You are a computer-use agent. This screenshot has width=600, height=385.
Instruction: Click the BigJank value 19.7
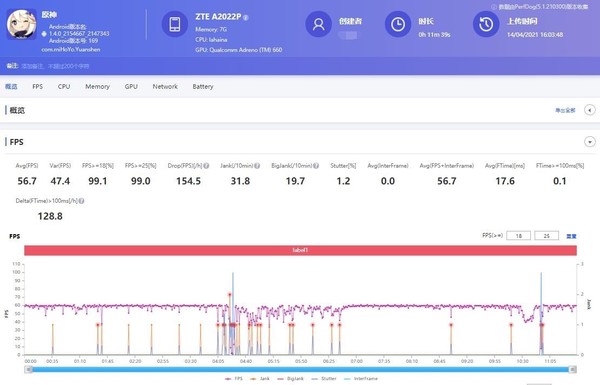point(295,181)
